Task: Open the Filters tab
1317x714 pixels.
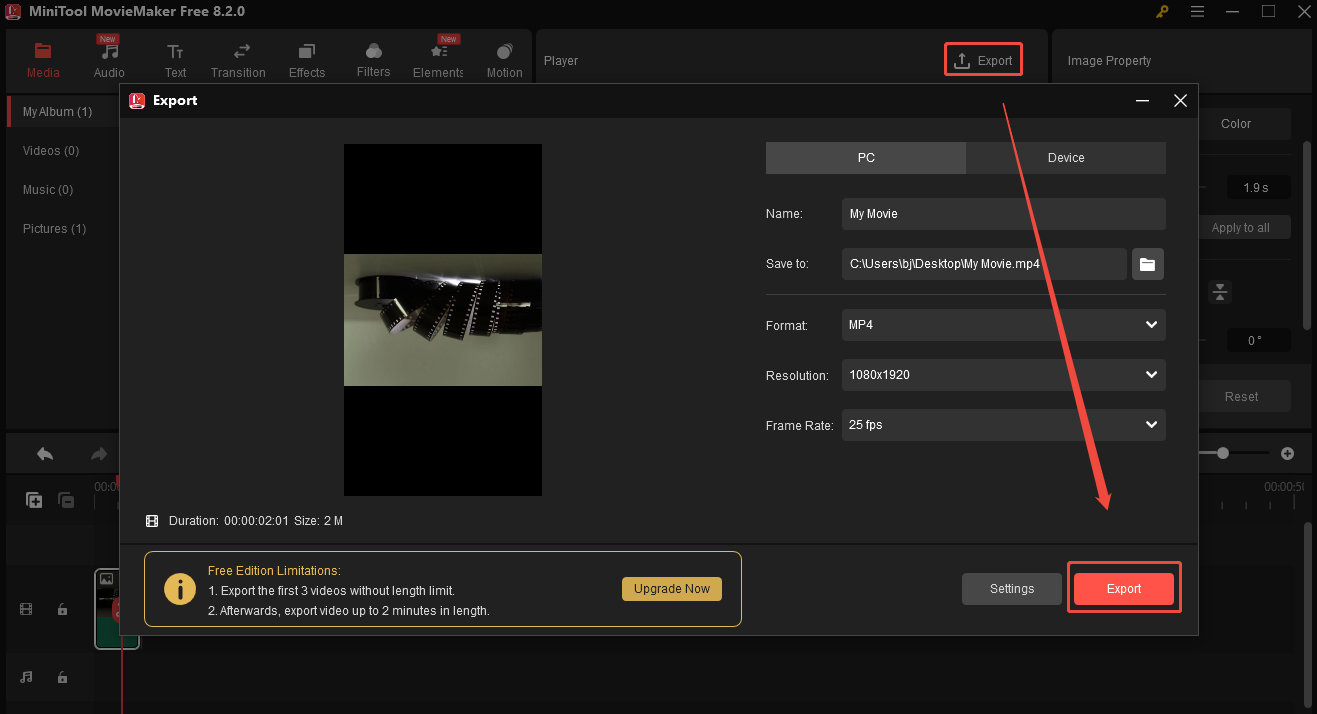Action: pos(373,60)
